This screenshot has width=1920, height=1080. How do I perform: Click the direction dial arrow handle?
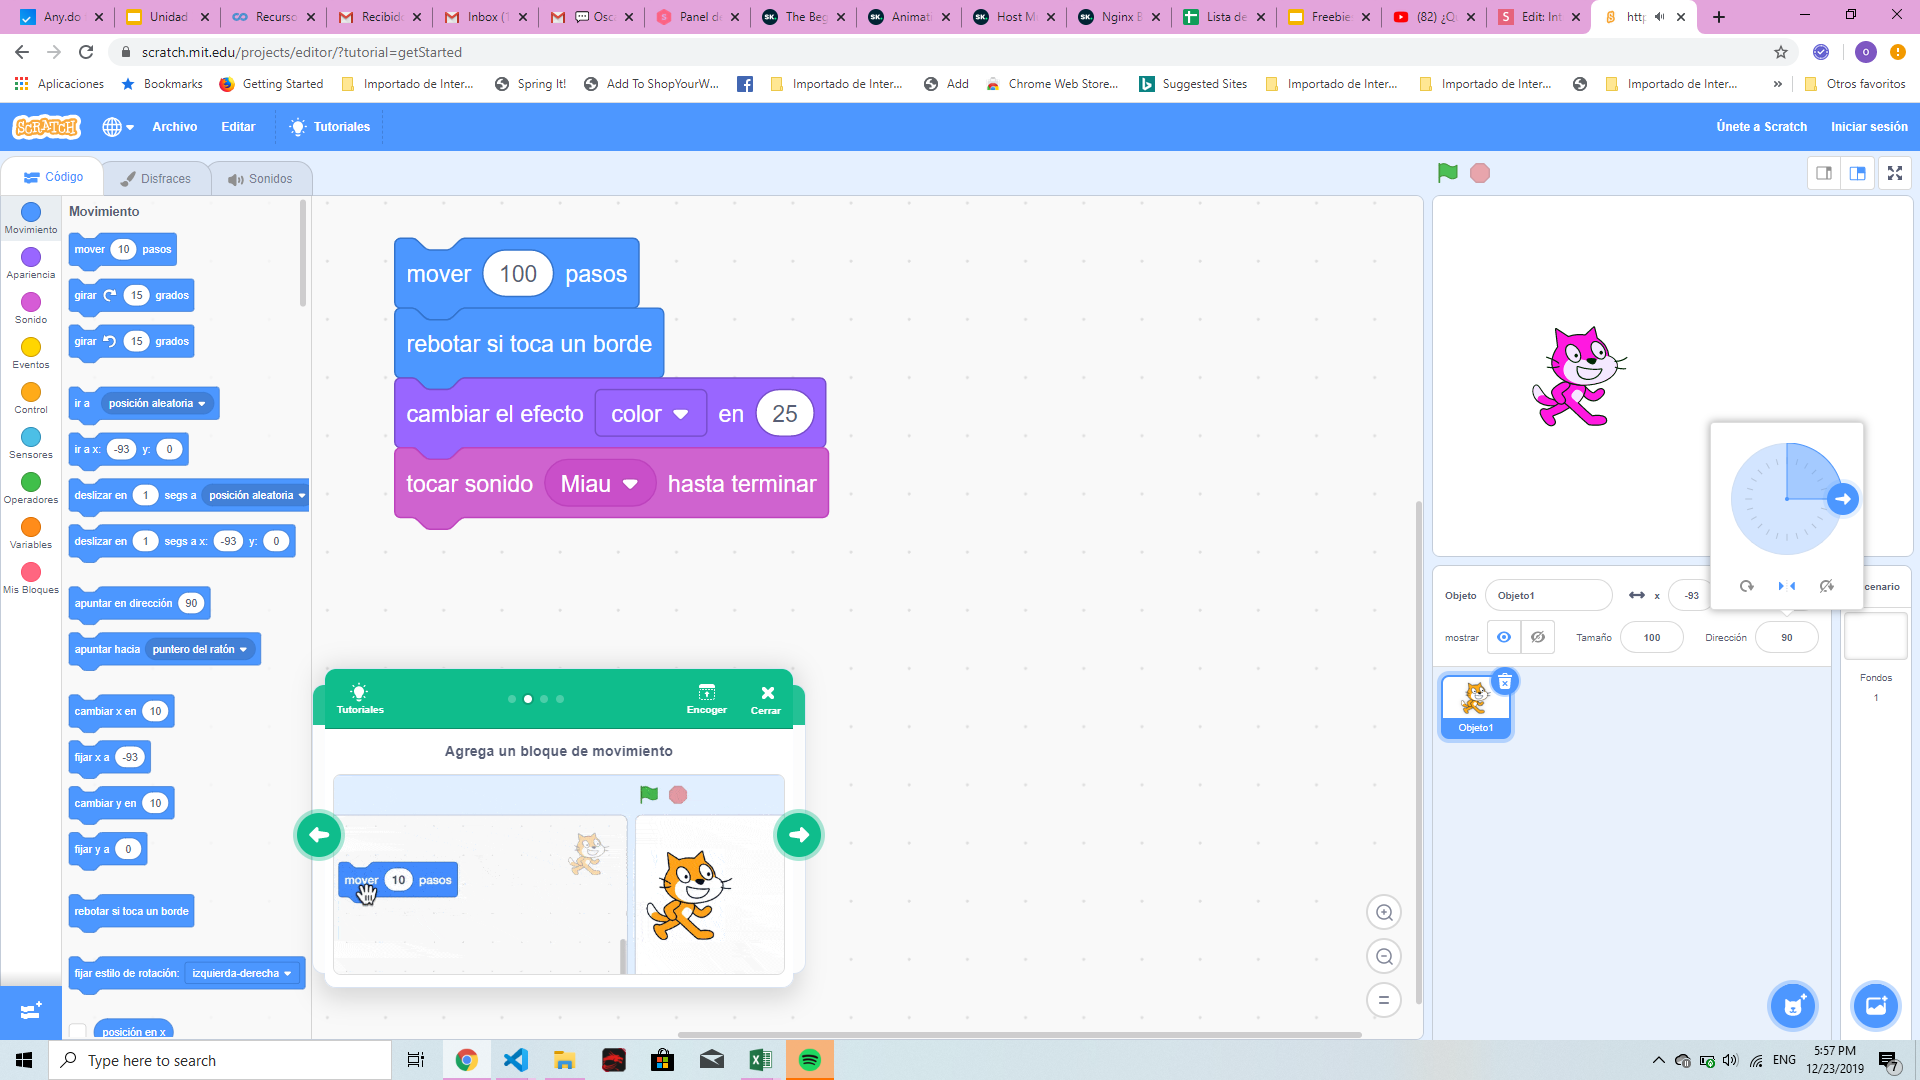pyautogui.click(x=1842, y=499)
